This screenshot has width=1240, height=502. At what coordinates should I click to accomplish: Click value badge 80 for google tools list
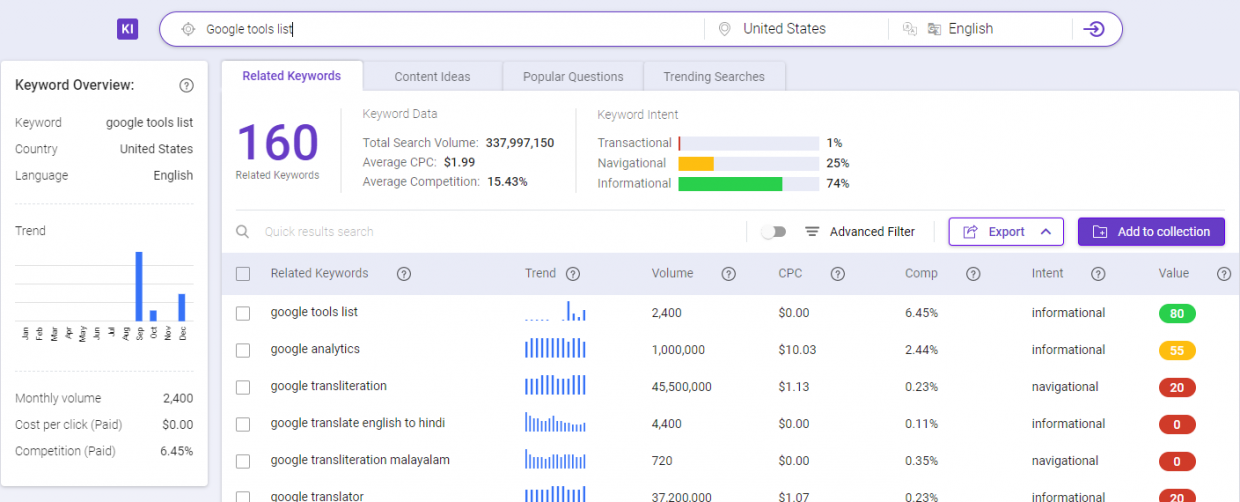(1177, 314)
